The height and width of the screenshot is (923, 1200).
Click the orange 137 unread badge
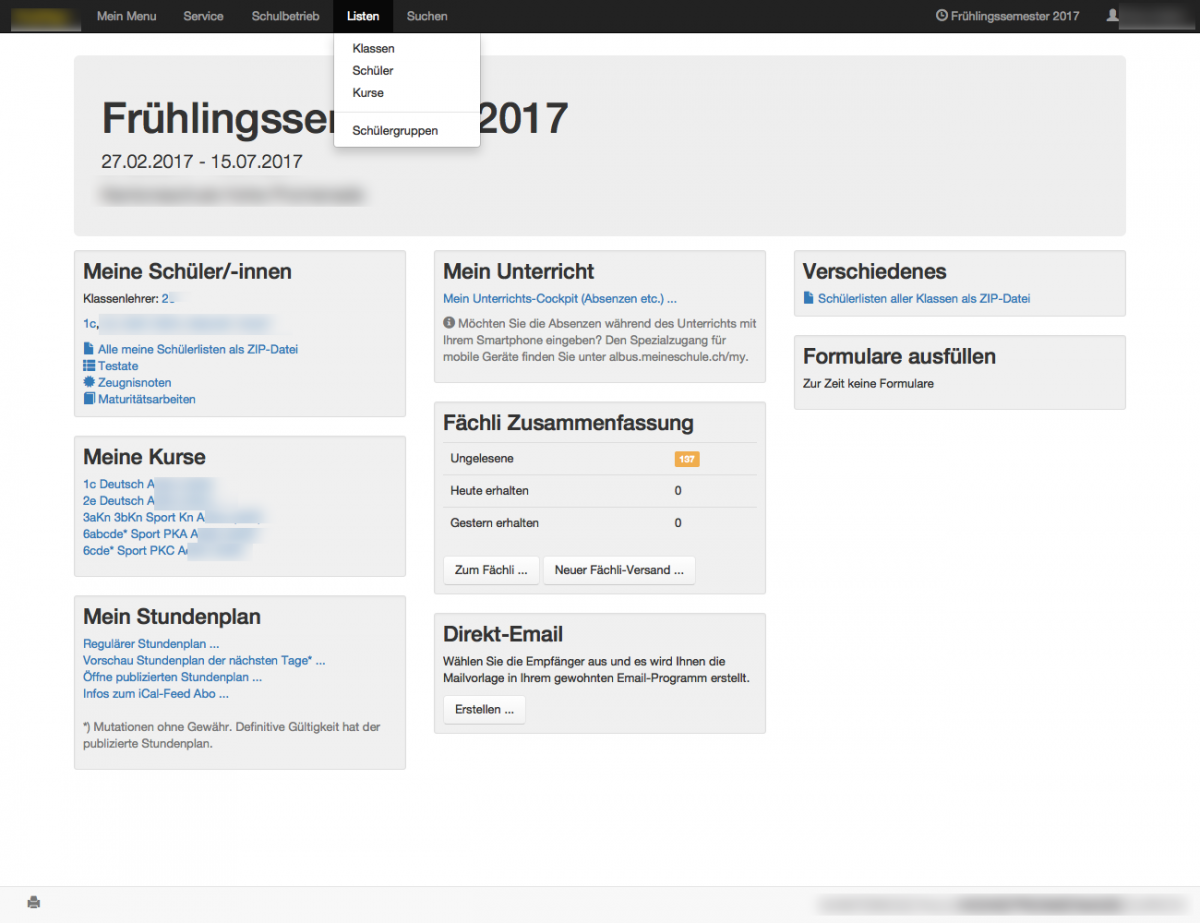687,459
